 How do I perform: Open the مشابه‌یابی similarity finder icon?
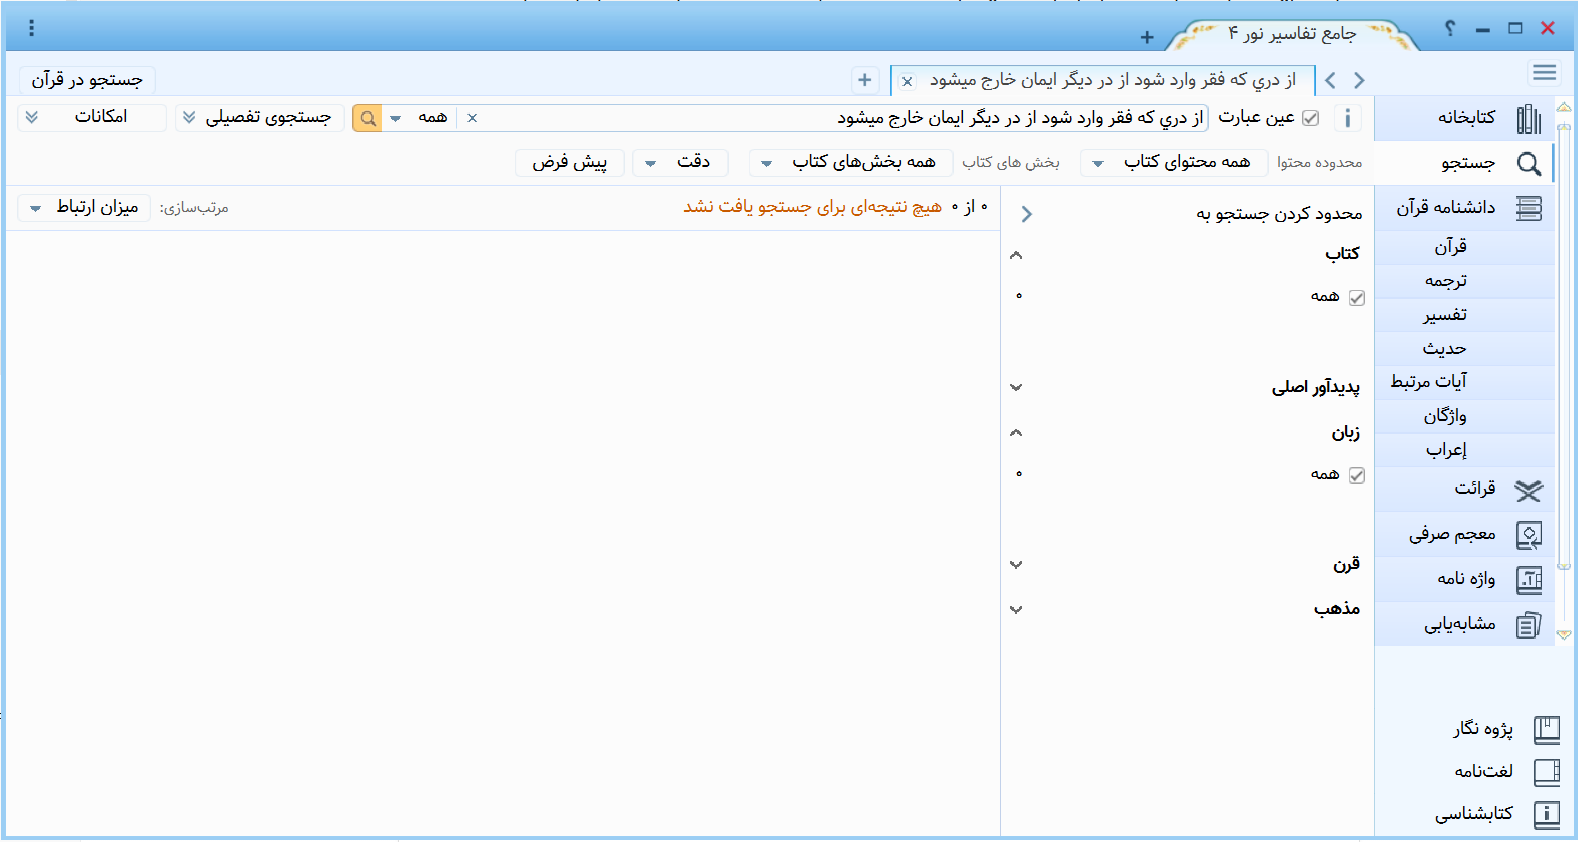click(x=1528, y=626)
